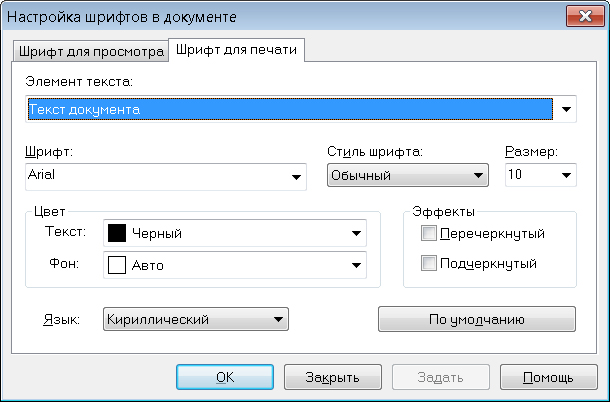The image size is (610, 402).
Task: Select the 'Шрифт для печати' tab
Action: tap(236, 50)
